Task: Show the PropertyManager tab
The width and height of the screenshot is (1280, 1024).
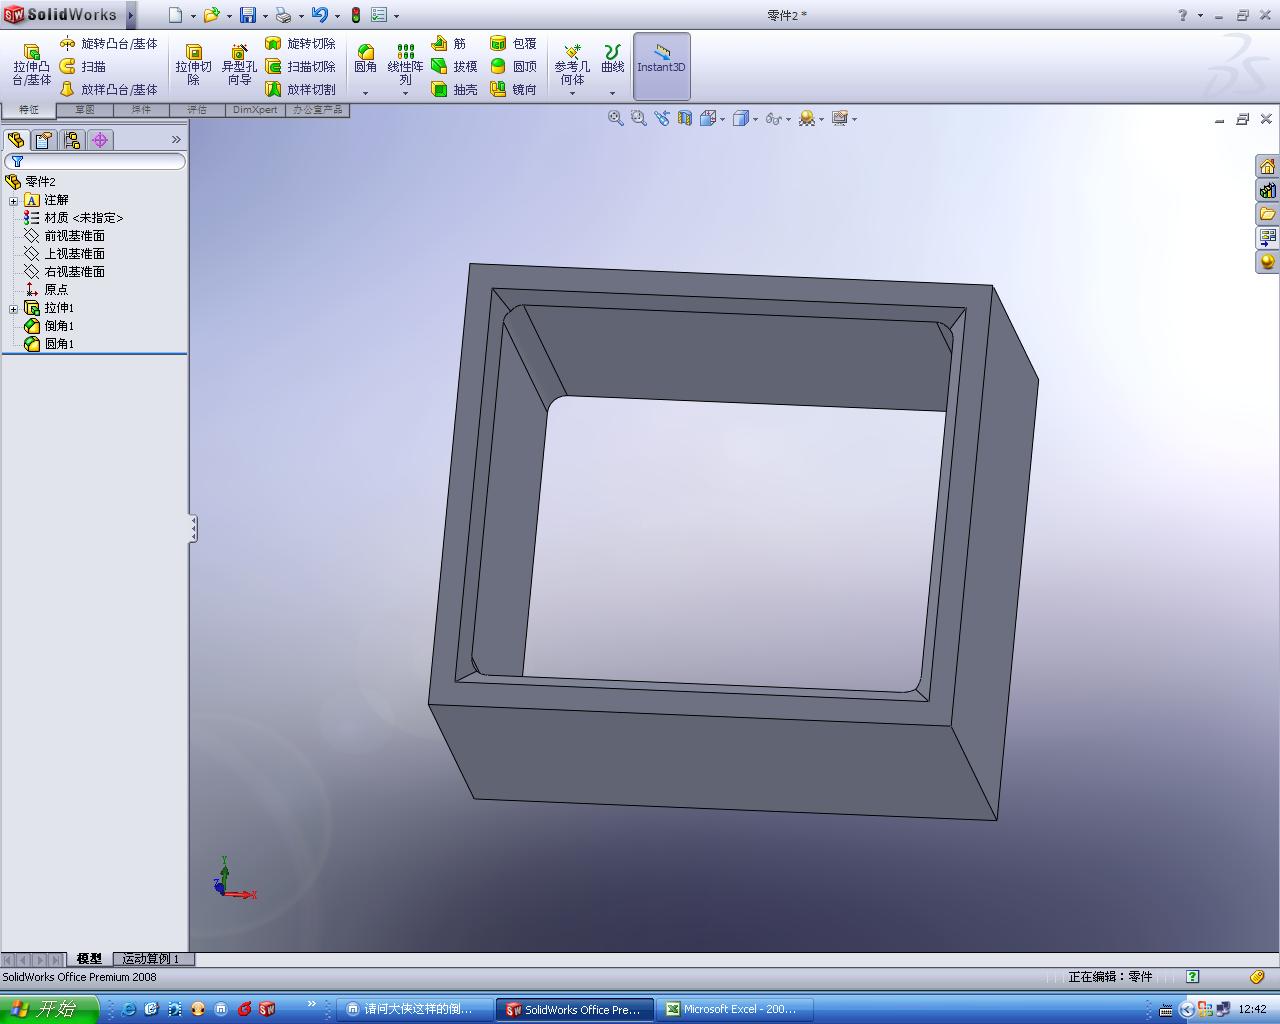Action: (44, 140)
